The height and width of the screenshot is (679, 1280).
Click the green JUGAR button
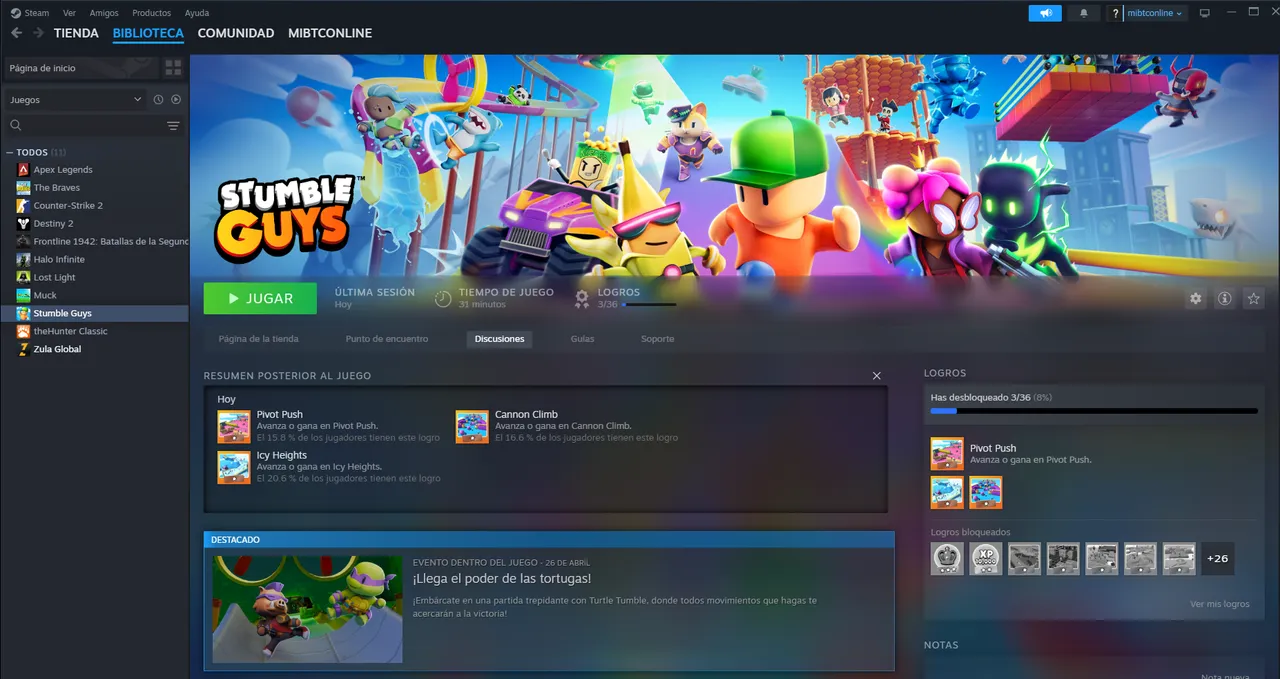[260, 299]
